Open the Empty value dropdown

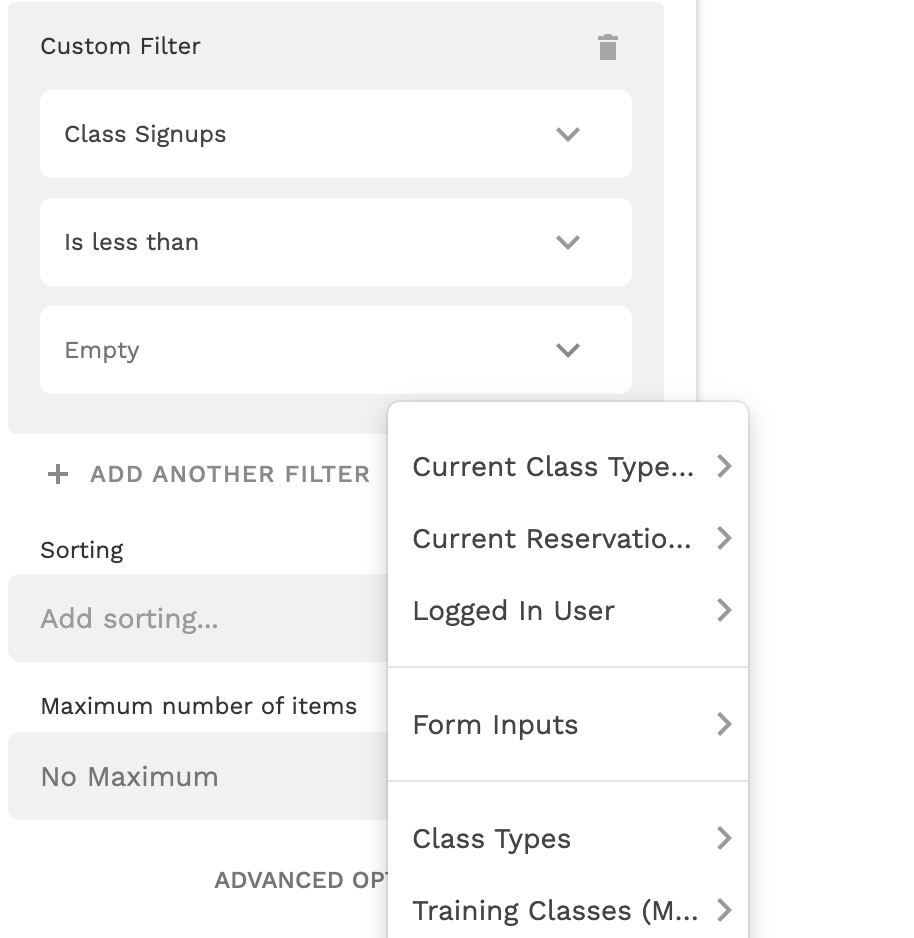click(x=335, y=350)
